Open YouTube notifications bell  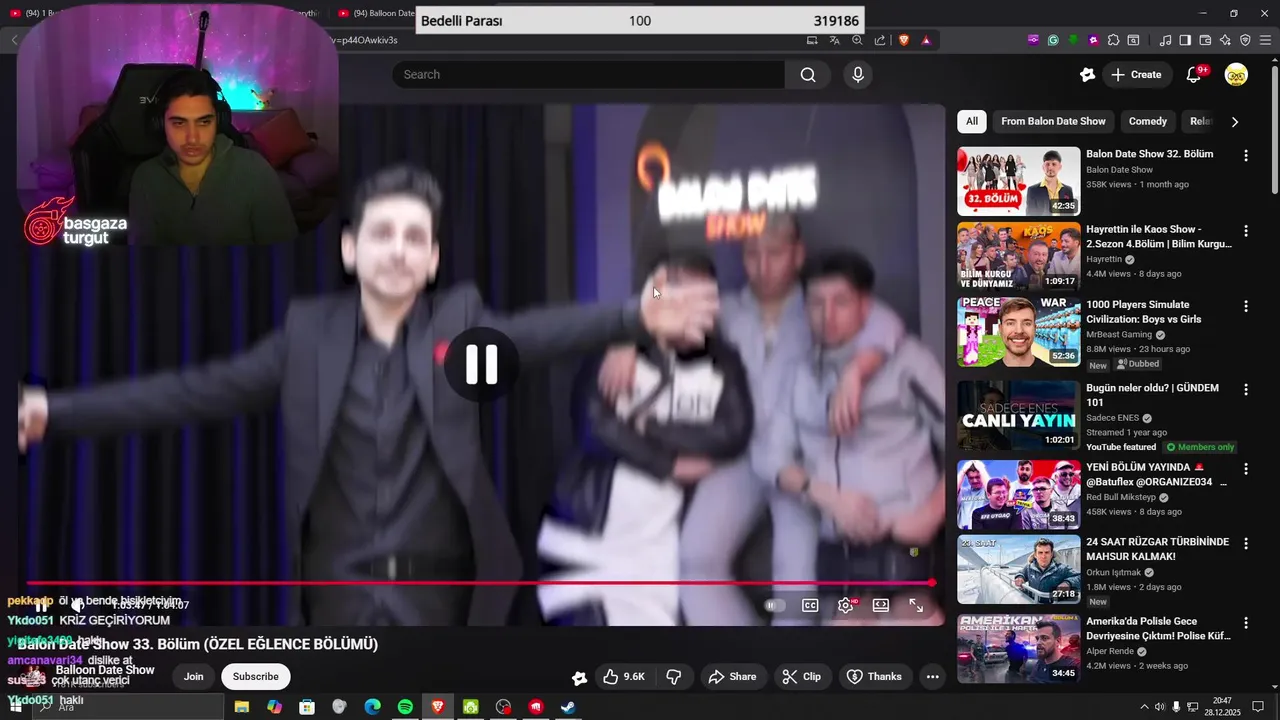coord(1193,75)
